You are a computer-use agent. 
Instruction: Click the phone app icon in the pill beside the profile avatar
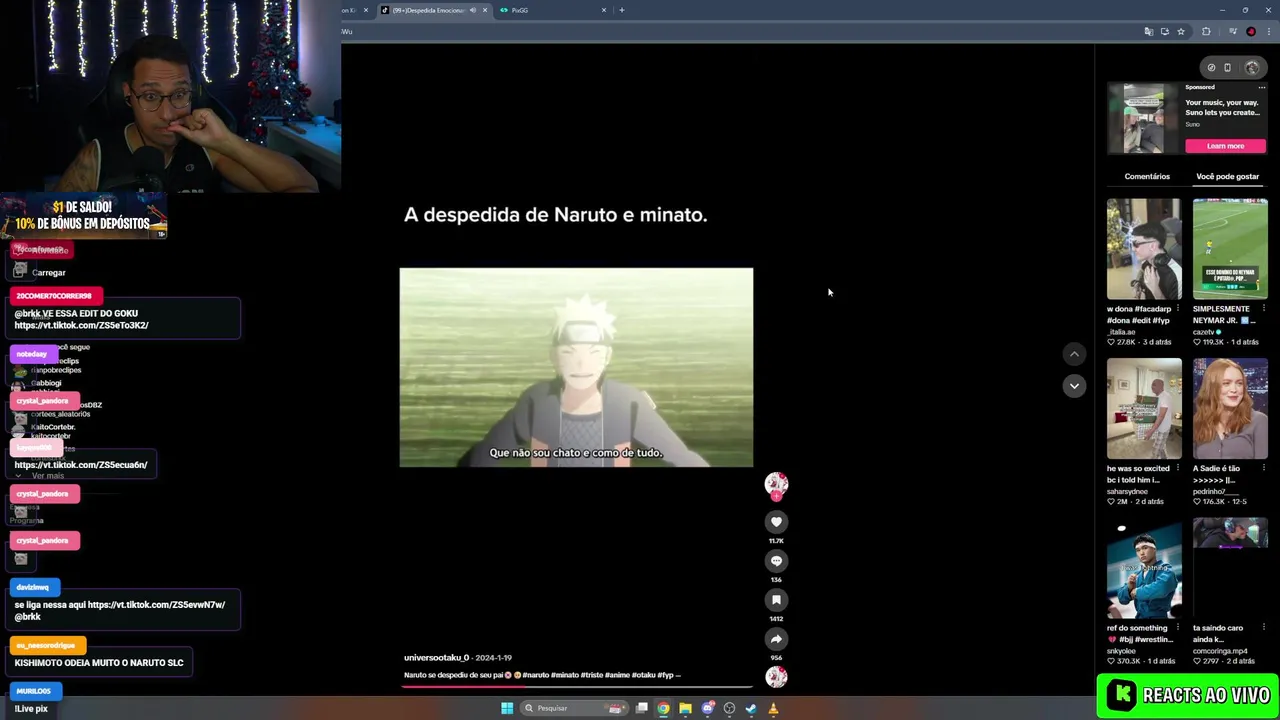click(x=1227, y=68)
